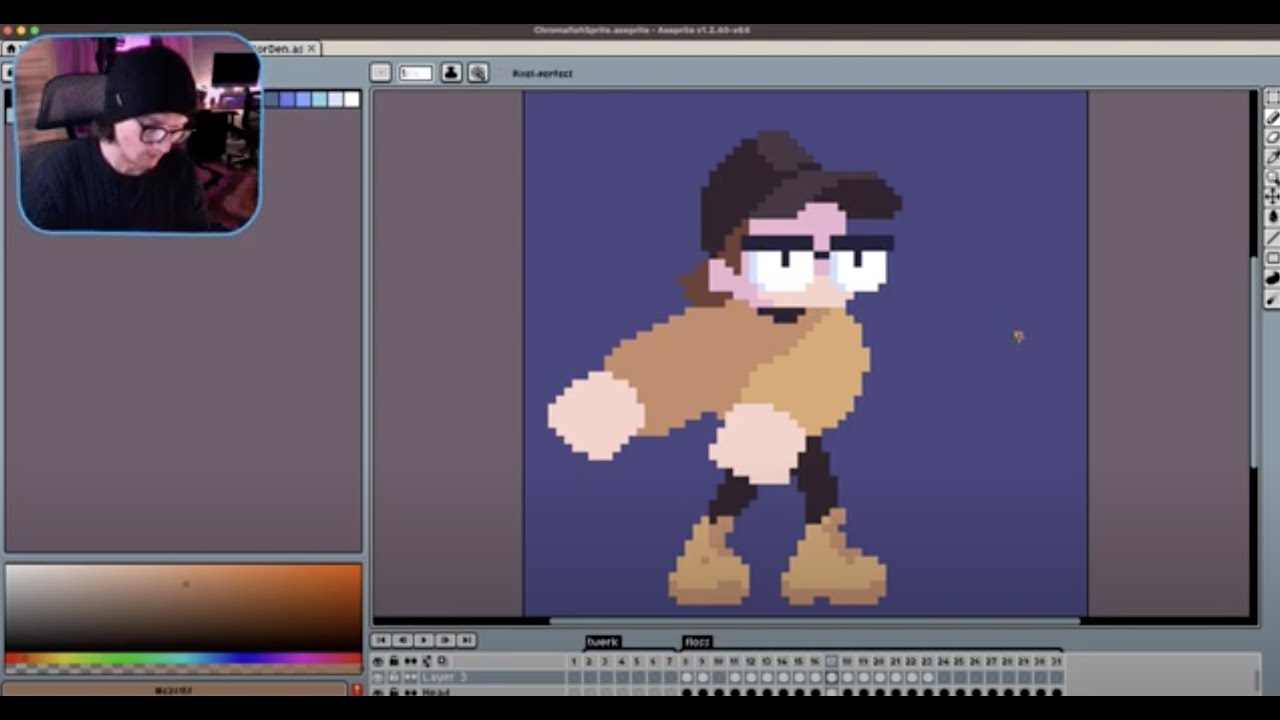
Task: Toggle Layer 3 continuous cels icon
Action: pyautogui.click(x=410, y=677)
